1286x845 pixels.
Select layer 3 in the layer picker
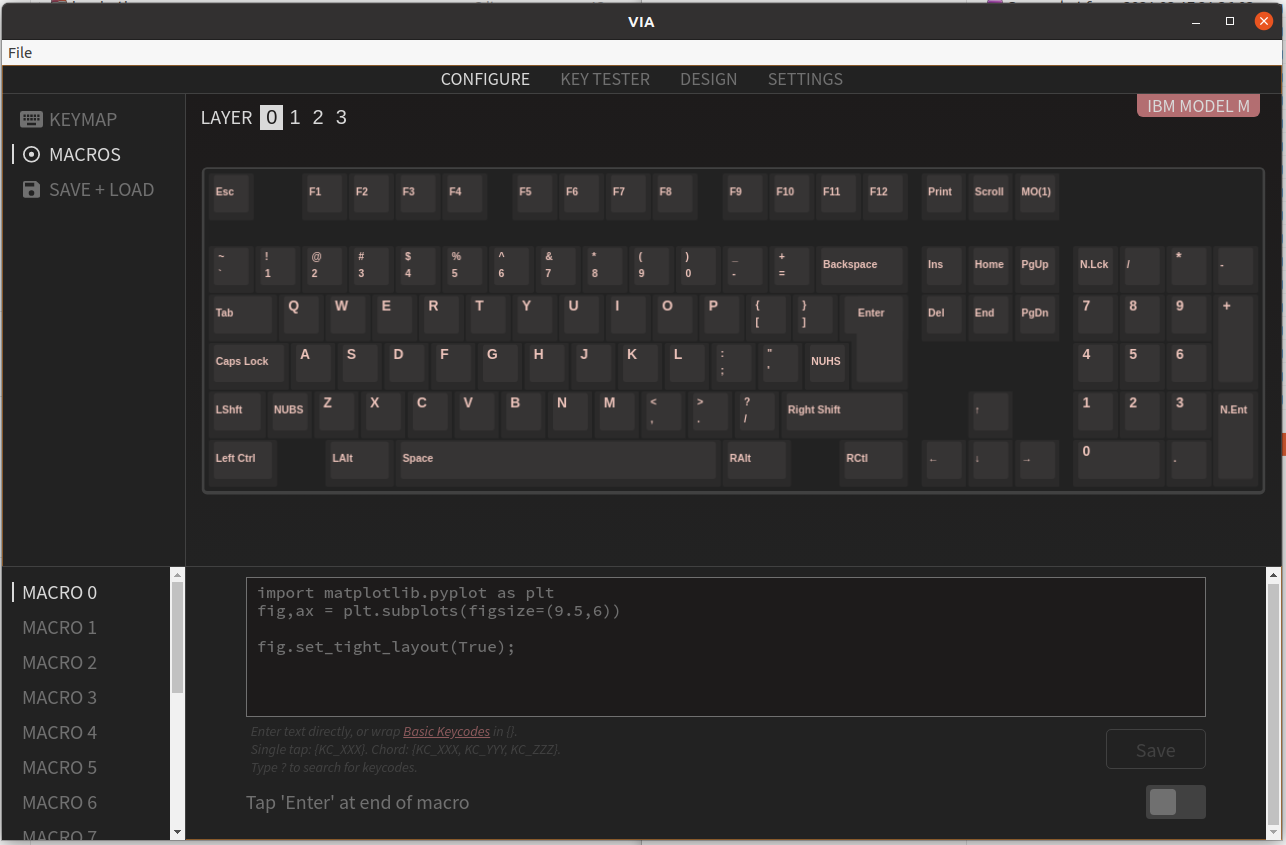341,117
